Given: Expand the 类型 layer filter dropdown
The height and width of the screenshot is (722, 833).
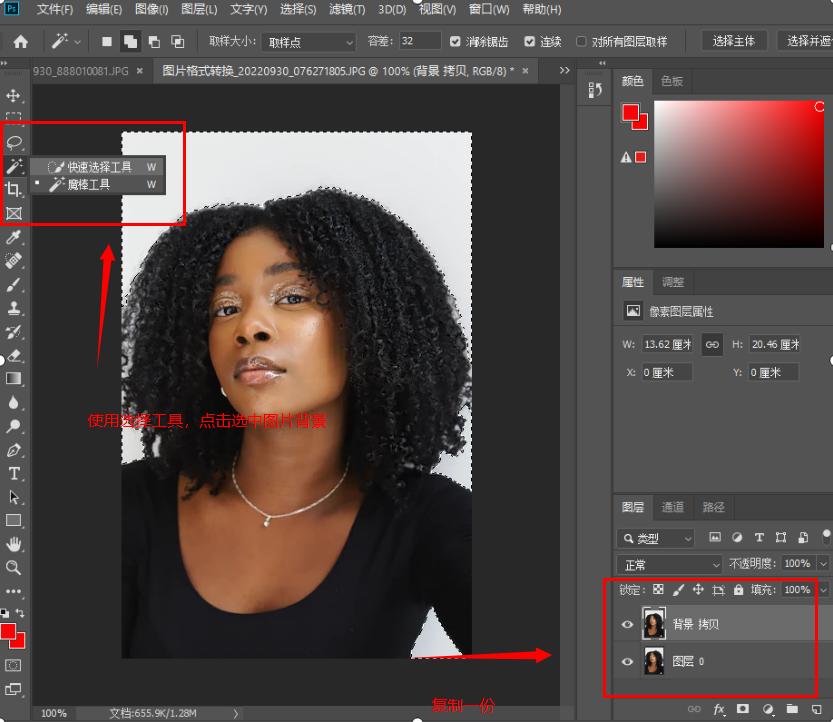Looking at the screenshot, I should click(x=656, y=538).
